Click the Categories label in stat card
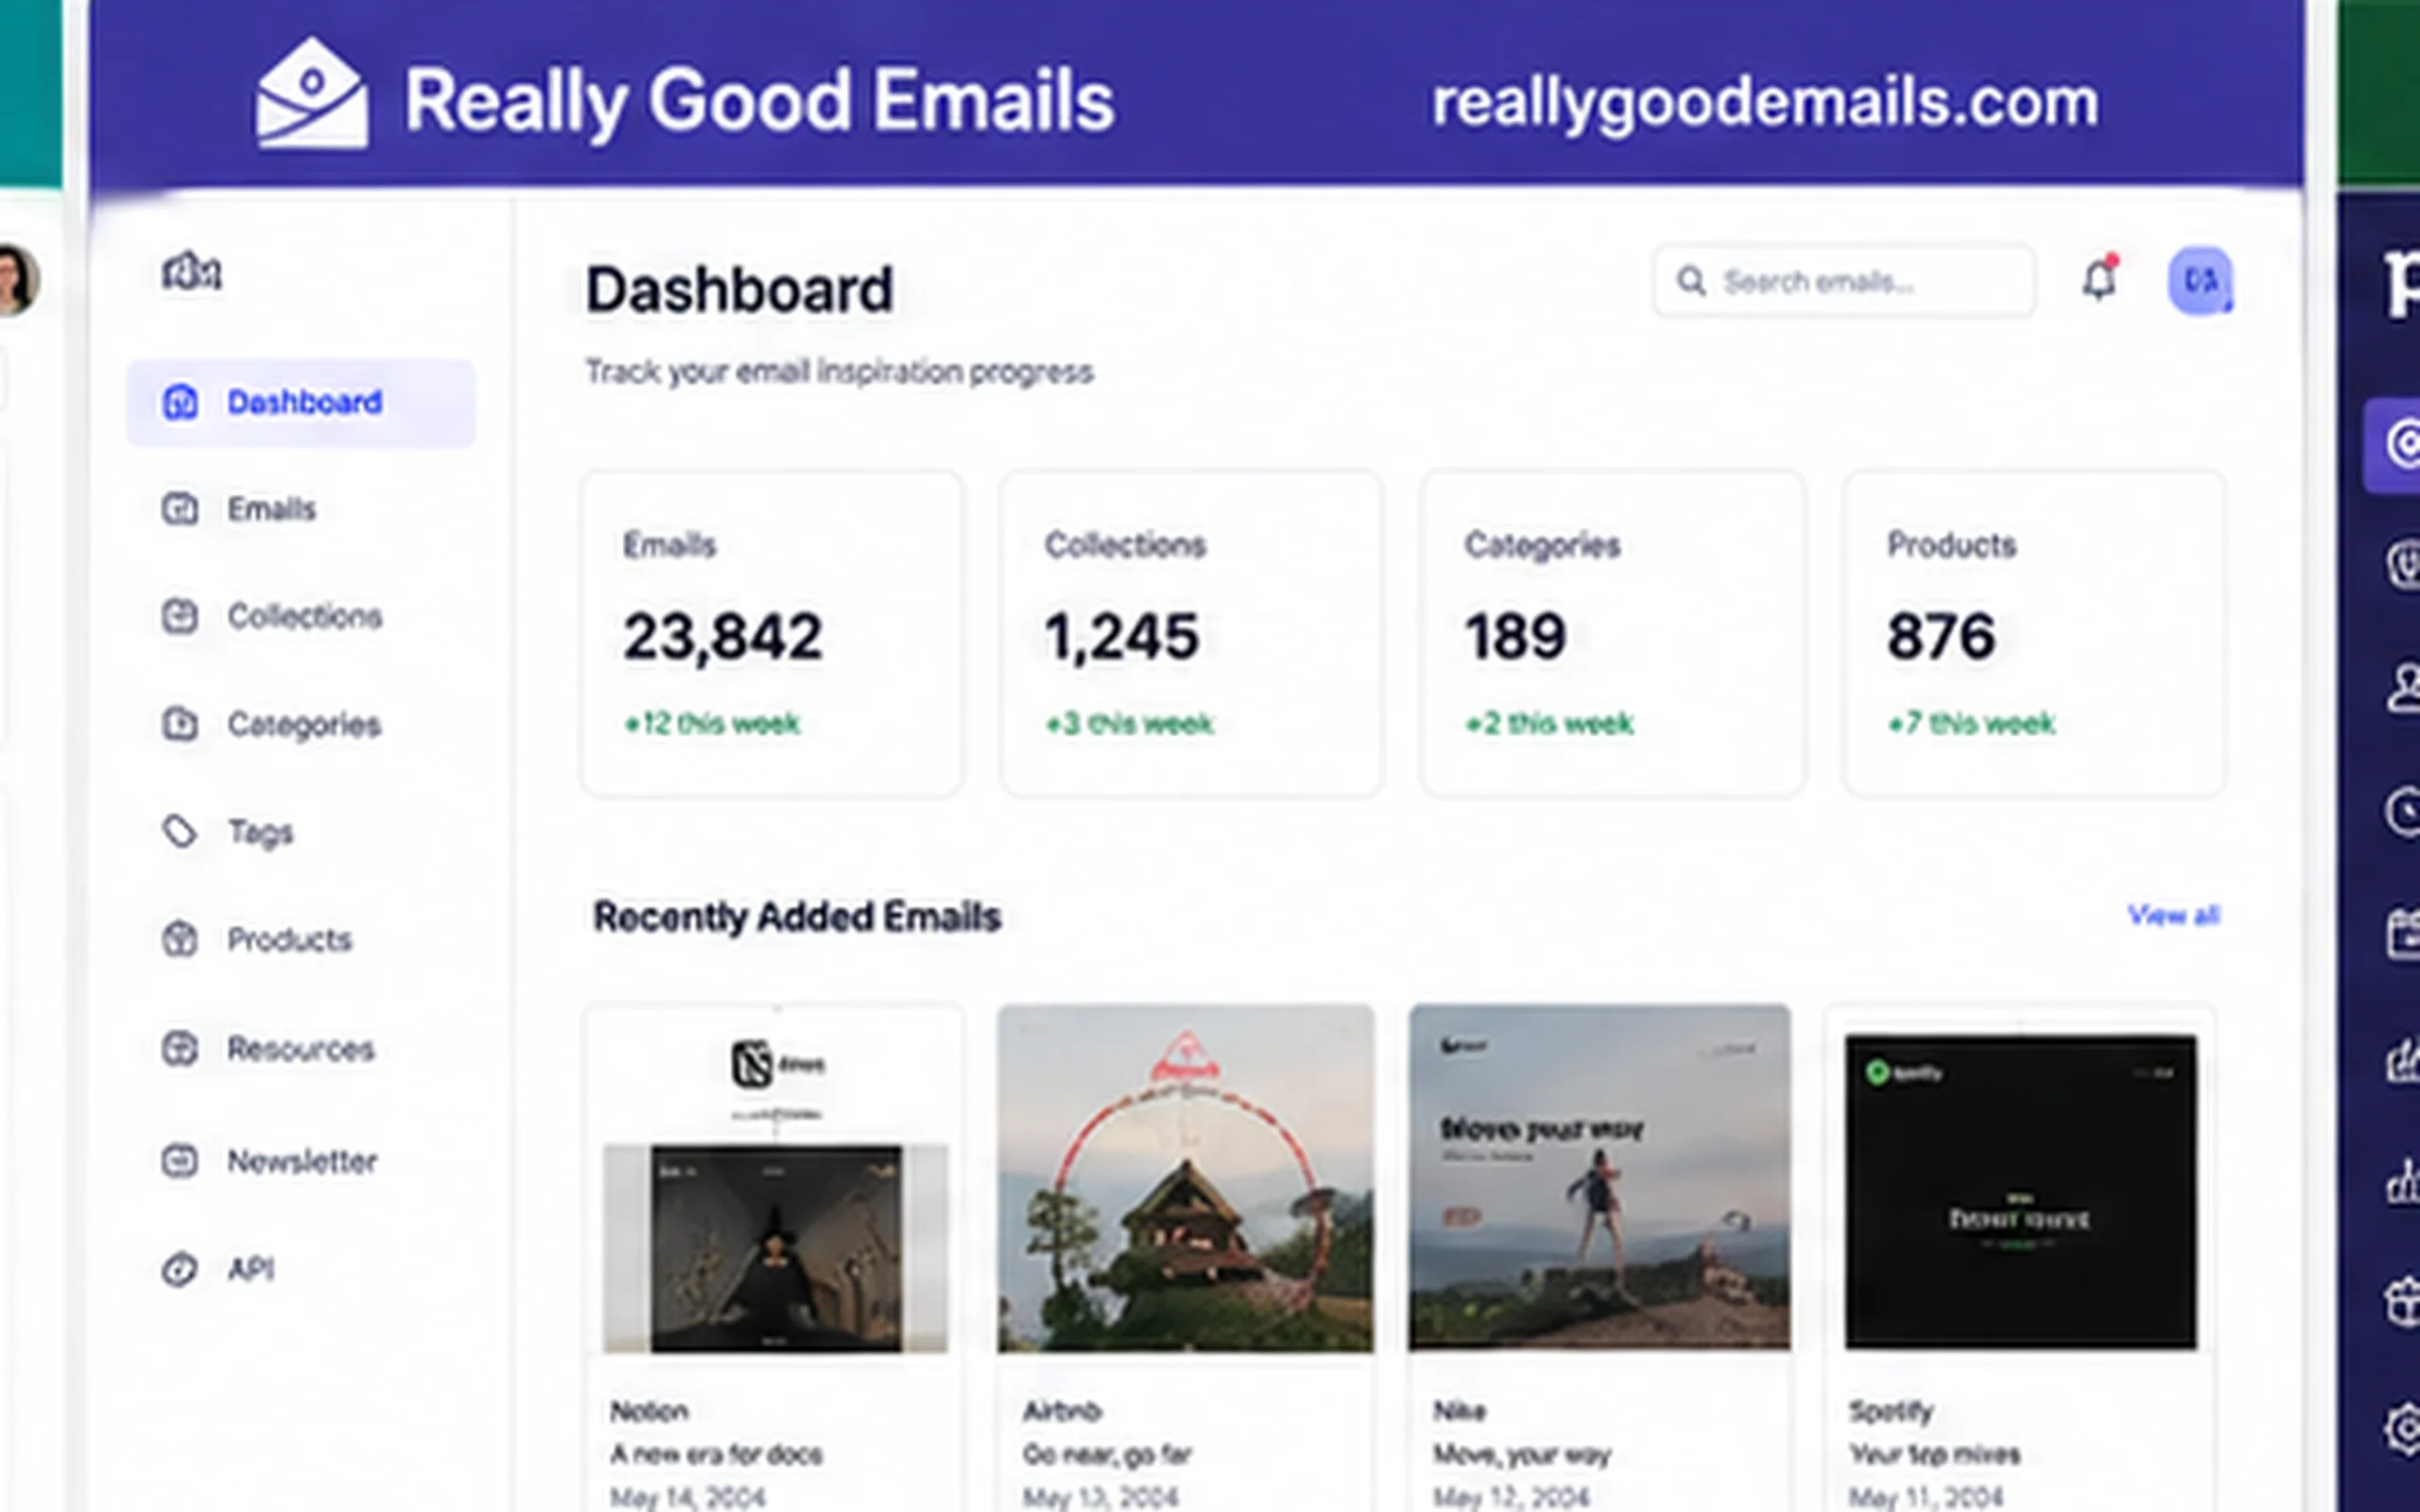Viewport: 2420px width, 1512px height. (x=1542, y=546)
